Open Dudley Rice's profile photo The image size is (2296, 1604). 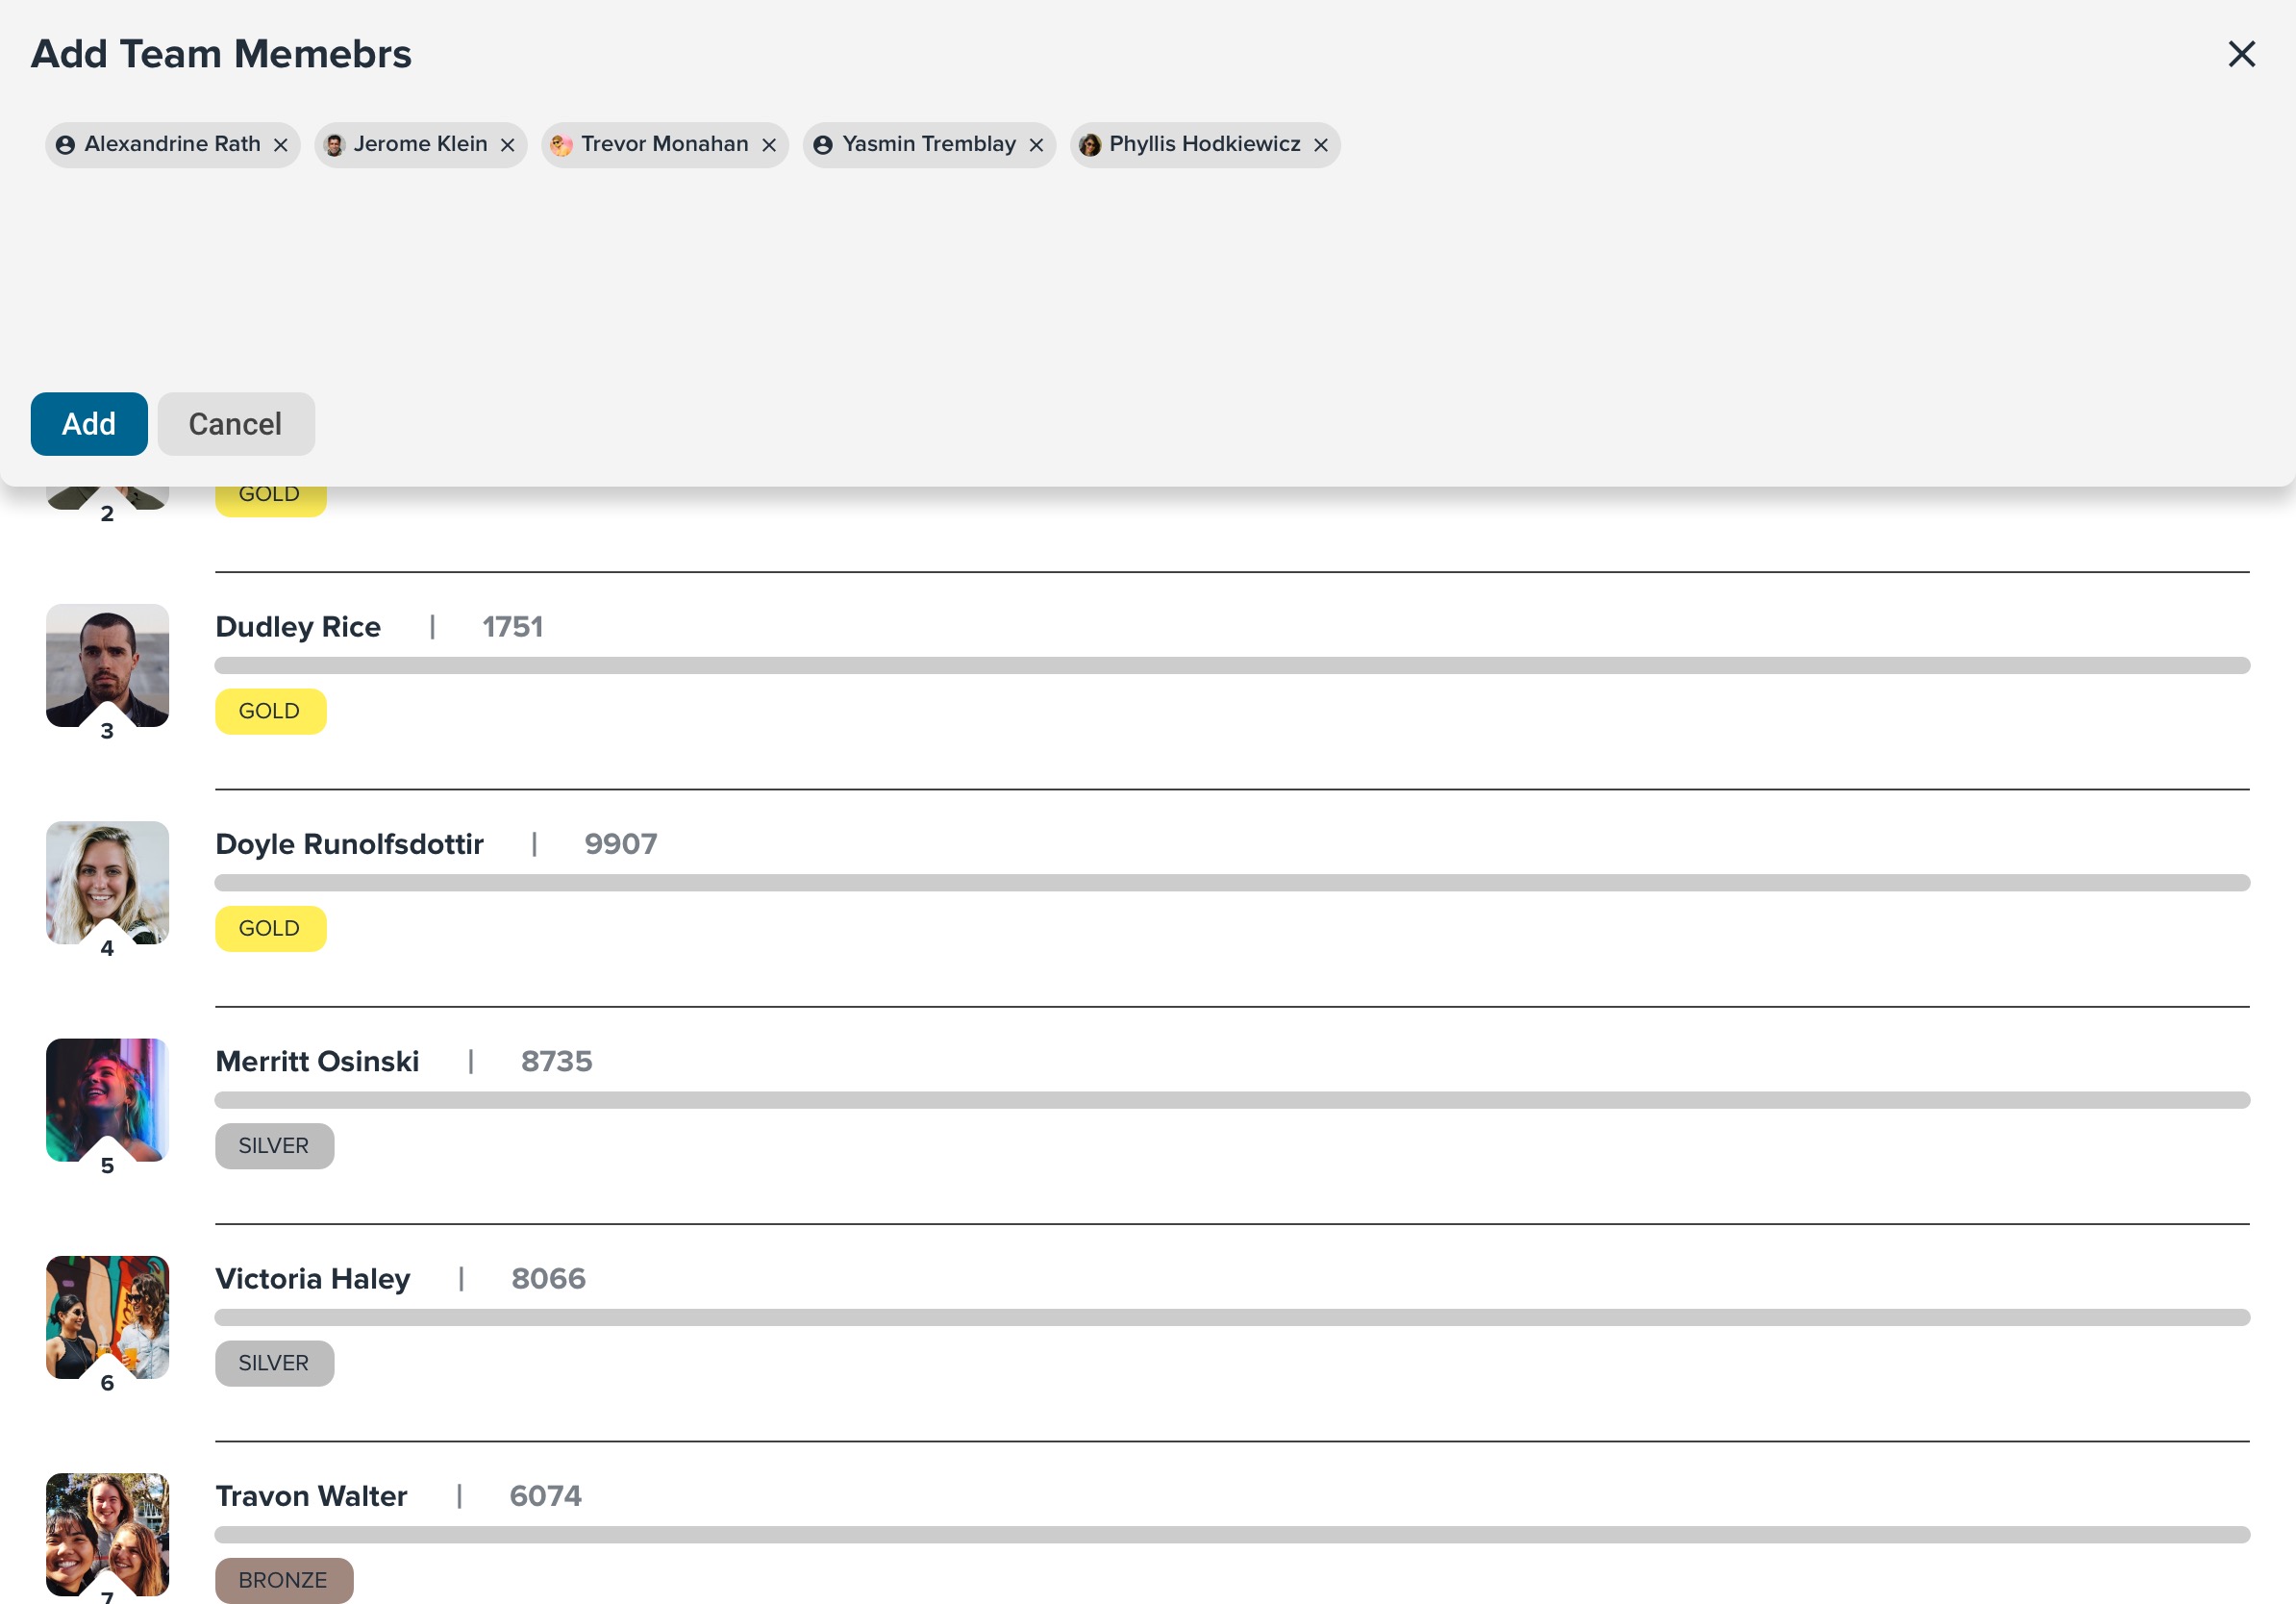coord(107,666)
